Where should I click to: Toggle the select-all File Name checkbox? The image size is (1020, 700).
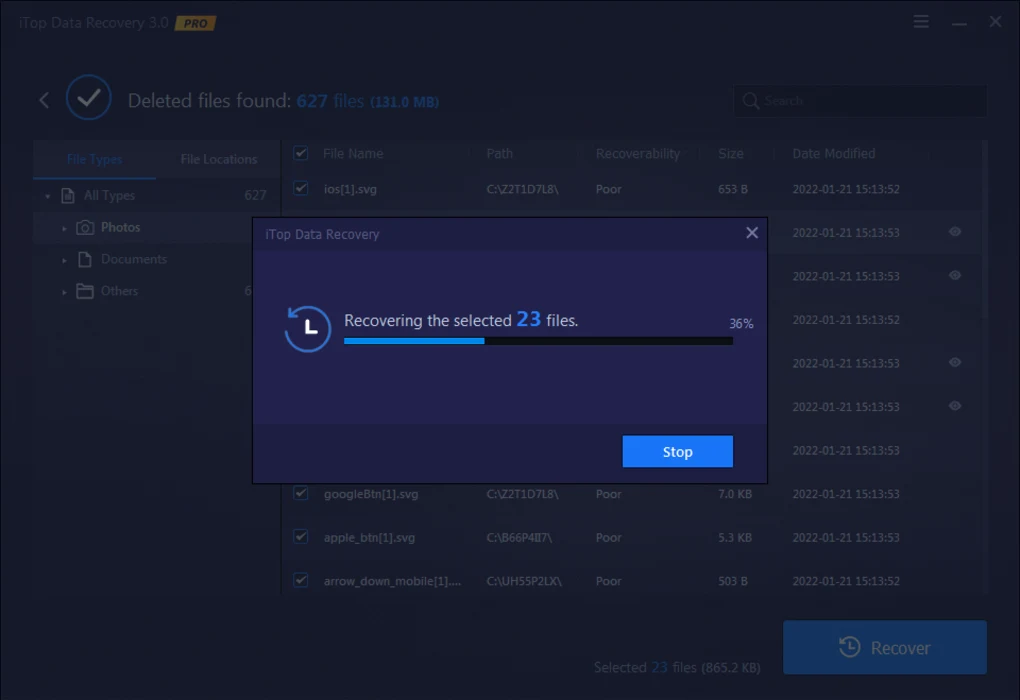[x=300, y=154]
